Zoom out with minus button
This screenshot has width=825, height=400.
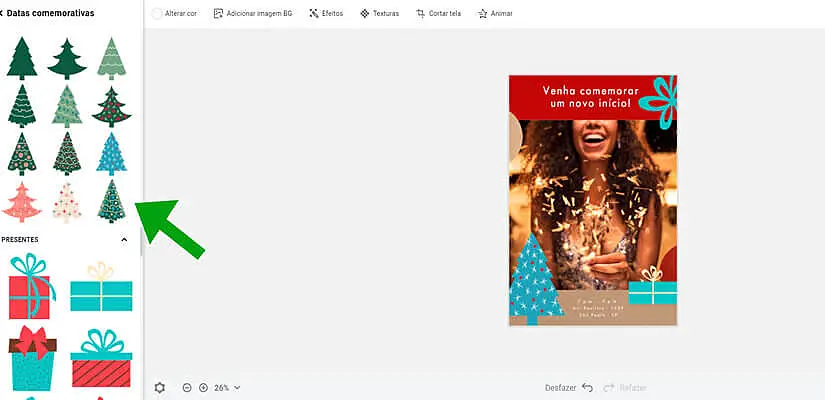pos(187,388)
